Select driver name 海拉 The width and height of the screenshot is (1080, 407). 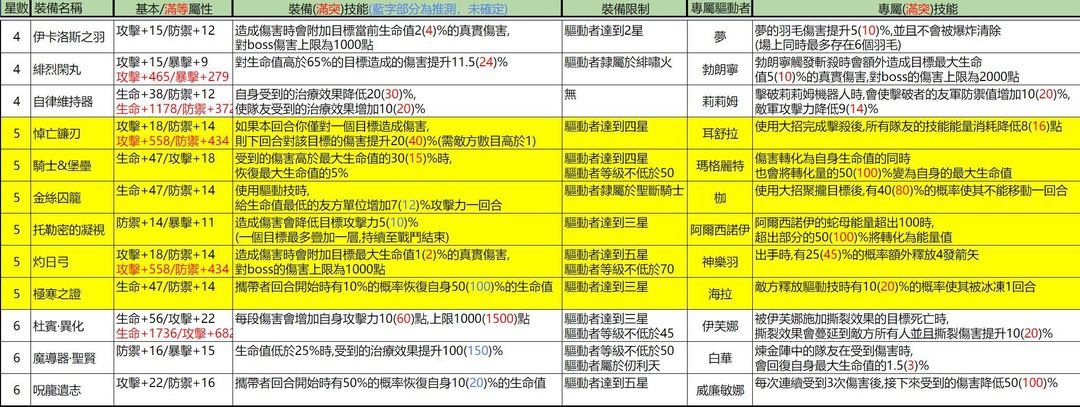pos(720,294)
